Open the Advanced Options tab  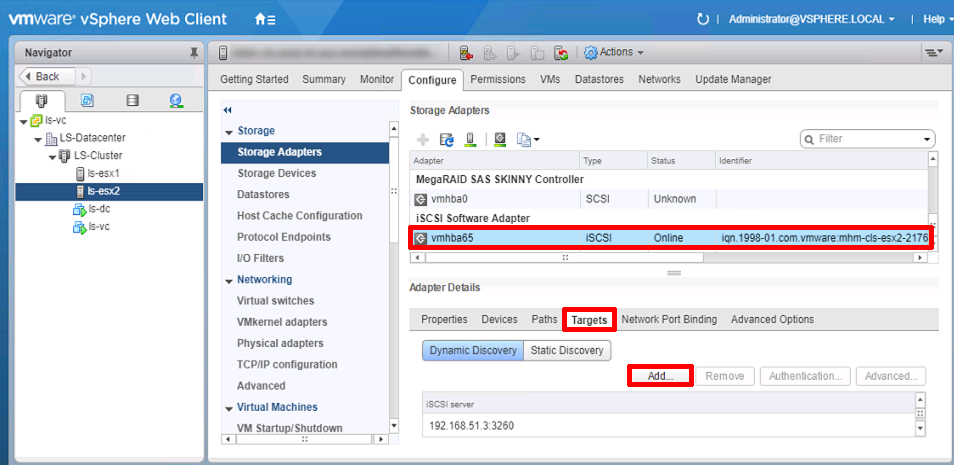773,320
